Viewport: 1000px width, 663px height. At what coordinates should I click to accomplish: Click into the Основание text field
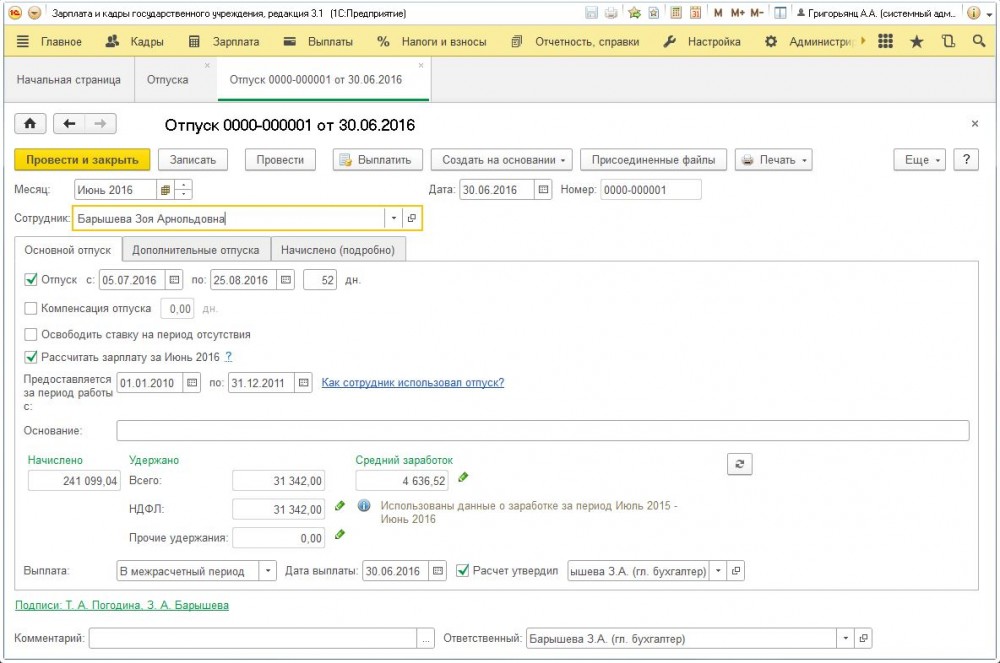point(542,431)
